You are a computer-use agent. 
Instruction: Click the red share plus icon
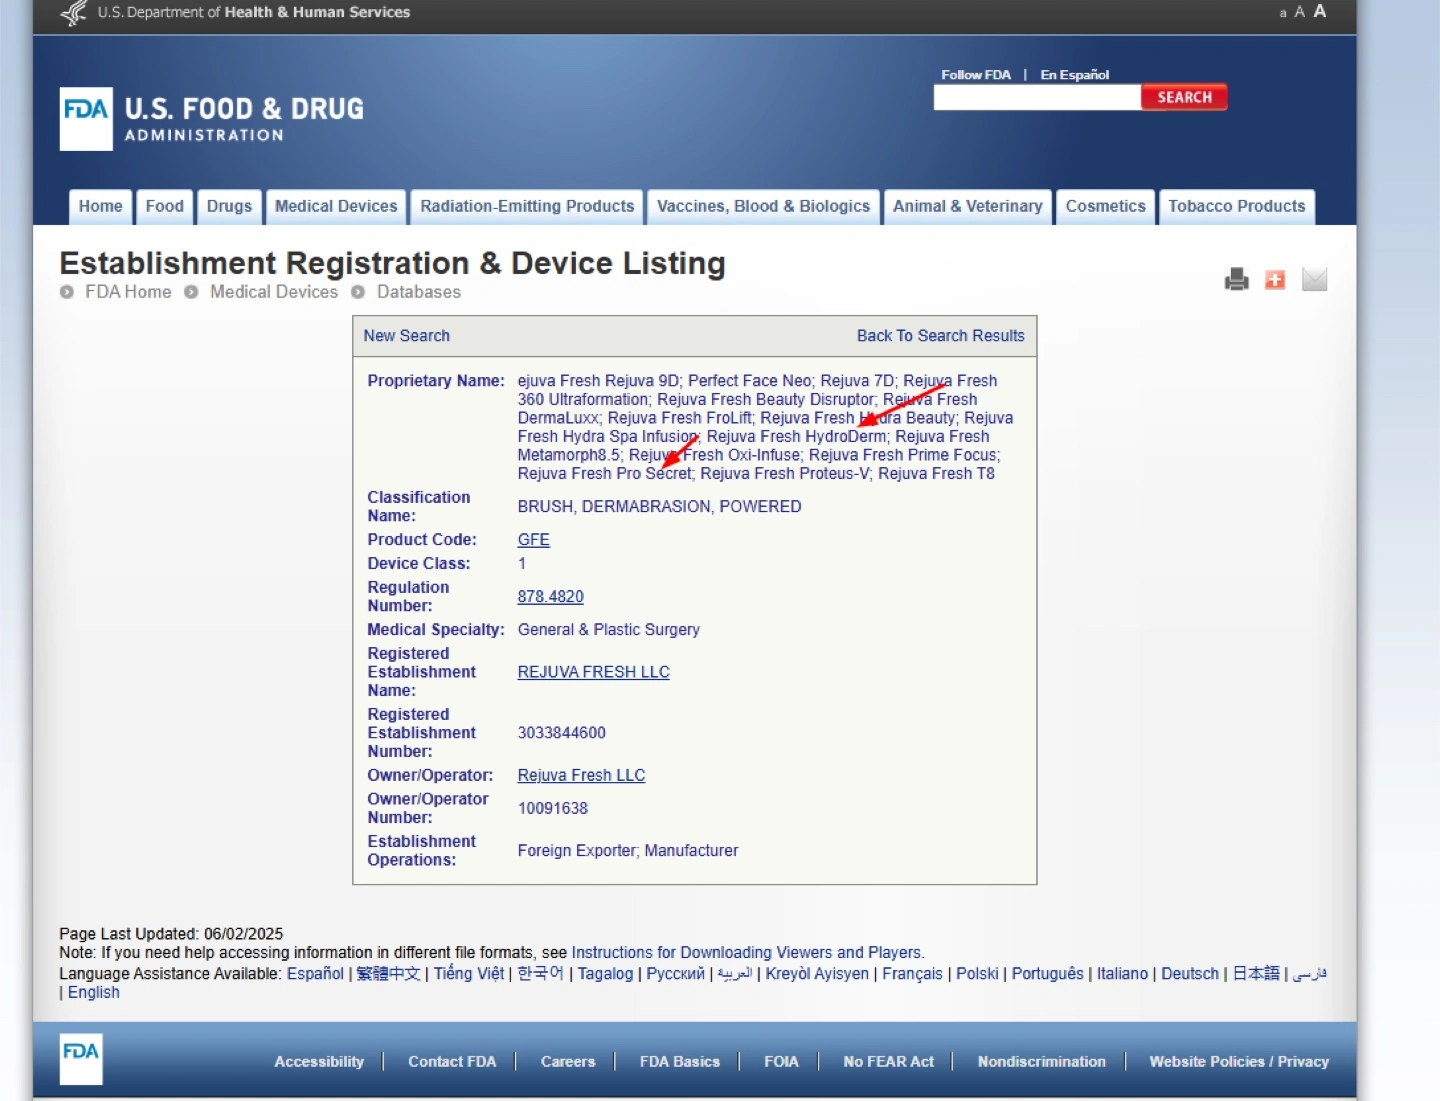(1275, 280)
